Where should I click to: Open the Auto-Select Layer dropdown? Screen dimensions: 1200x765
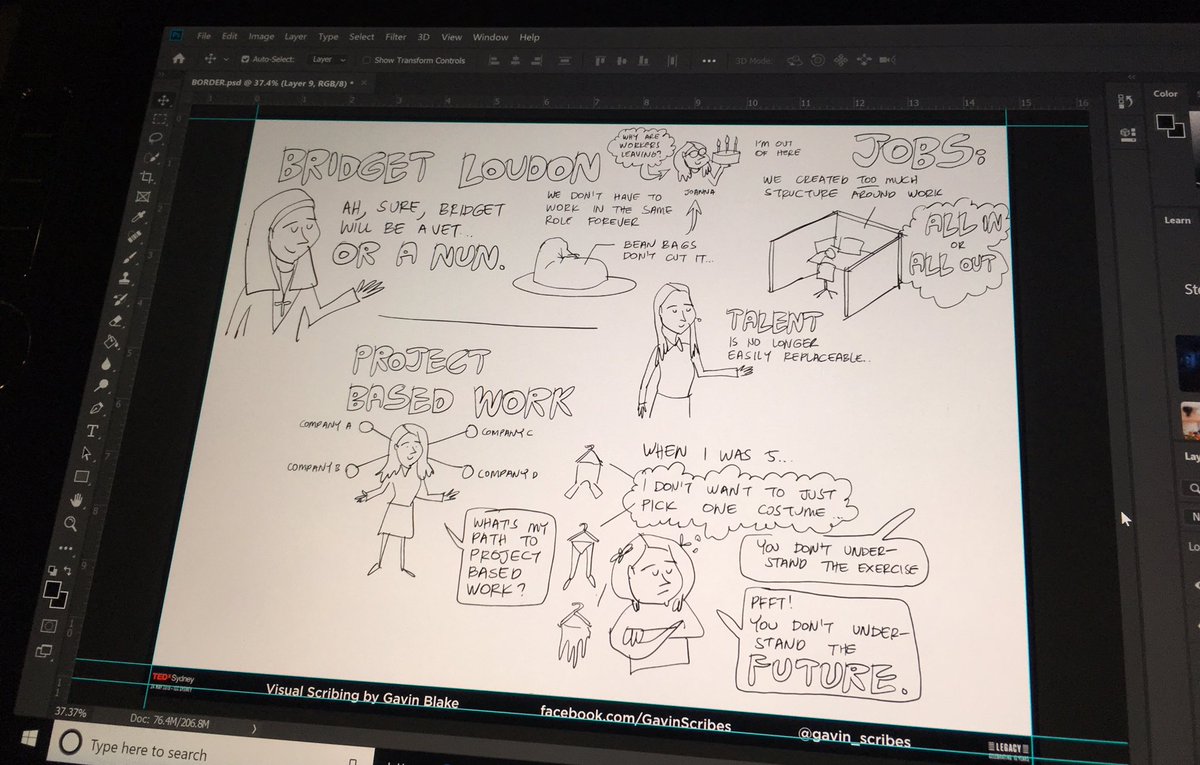(329, 60)
